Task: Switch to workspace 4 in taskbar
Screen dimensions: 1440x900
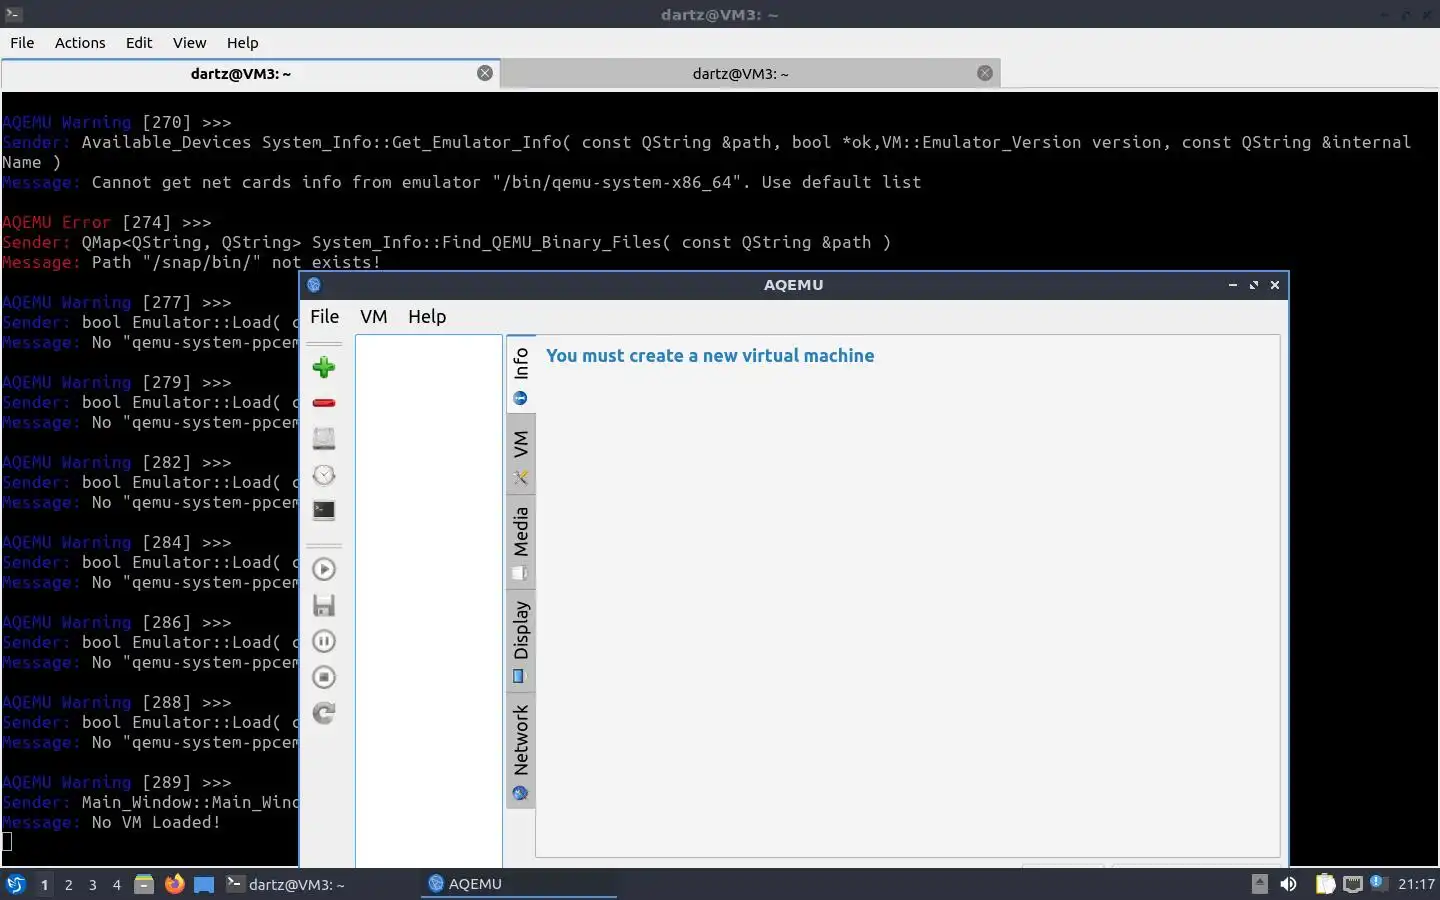Action: click(x=117, y=884)
